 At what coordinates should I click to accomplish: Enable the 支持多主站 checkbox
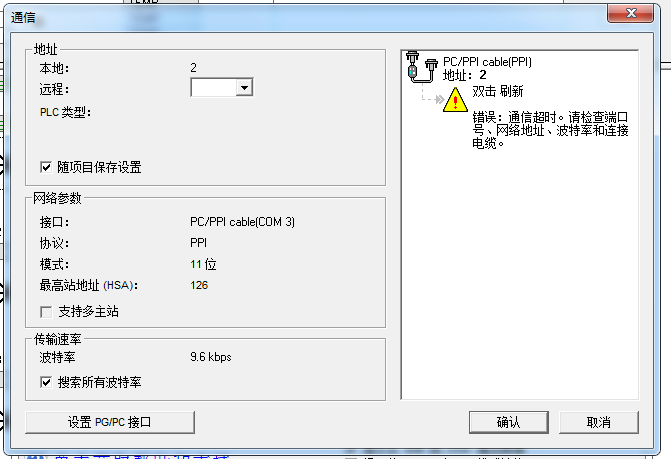tap(46, 311)
